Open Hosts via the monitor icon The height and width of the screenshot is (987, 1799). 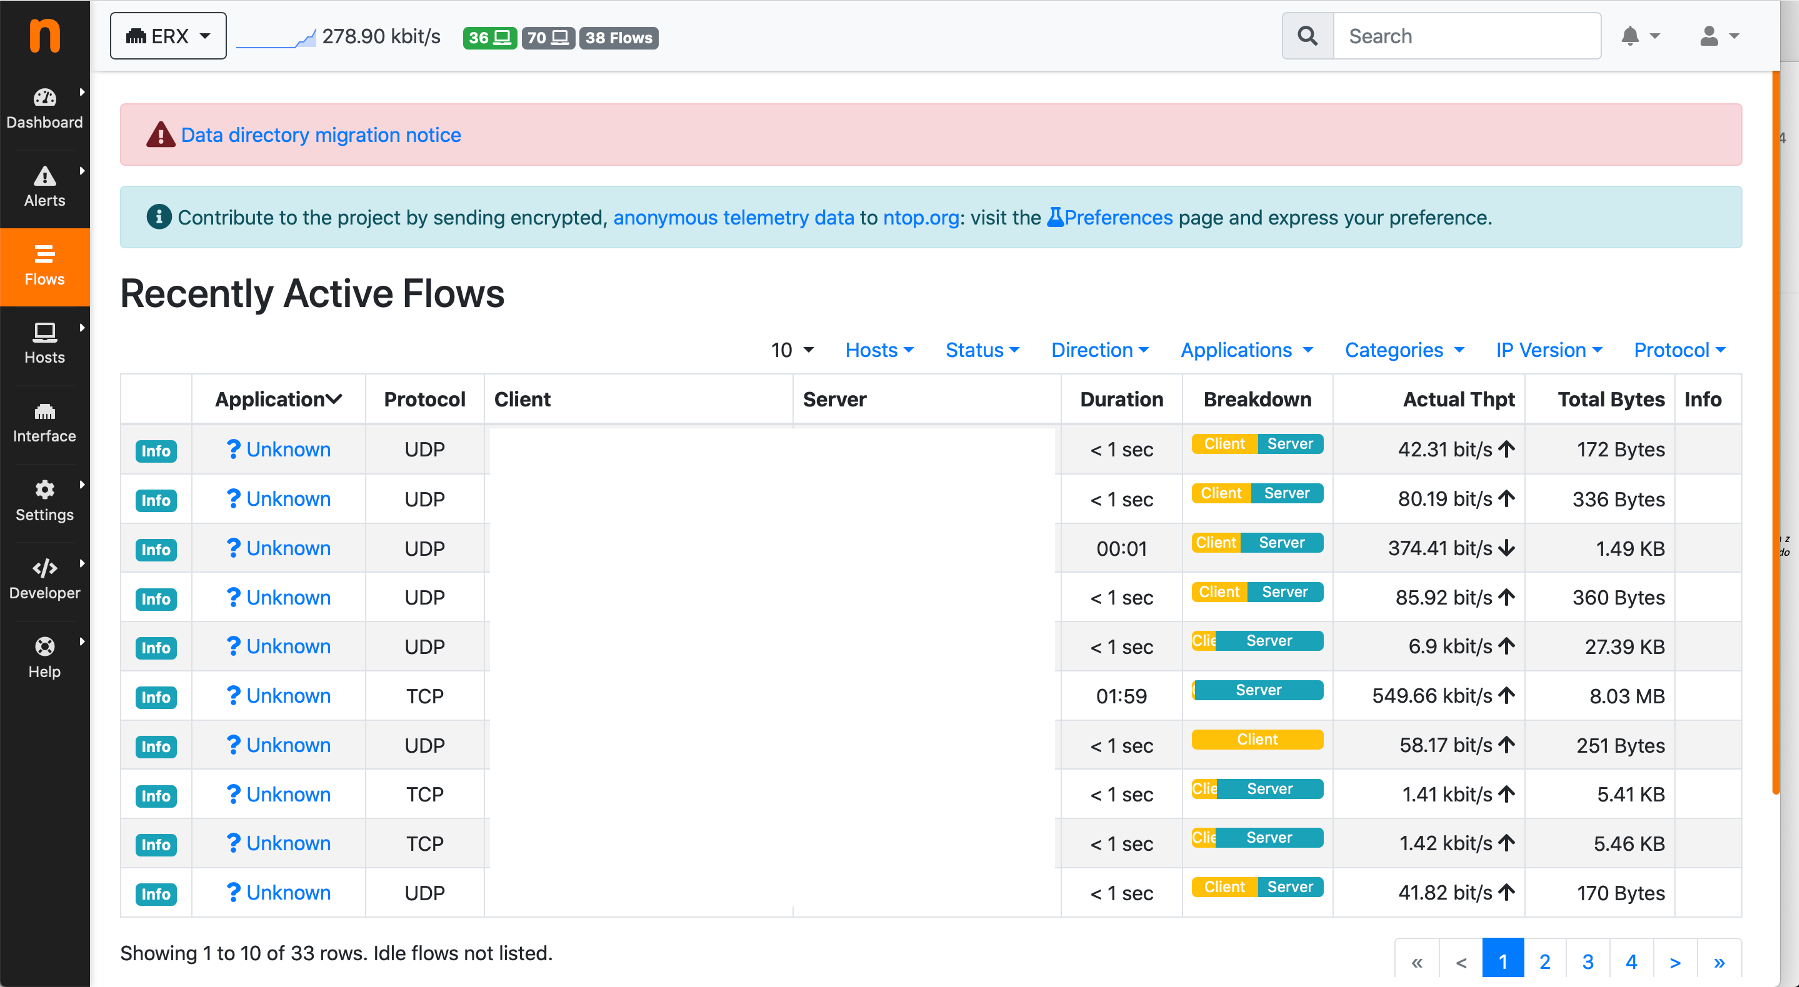pos(44,332)
